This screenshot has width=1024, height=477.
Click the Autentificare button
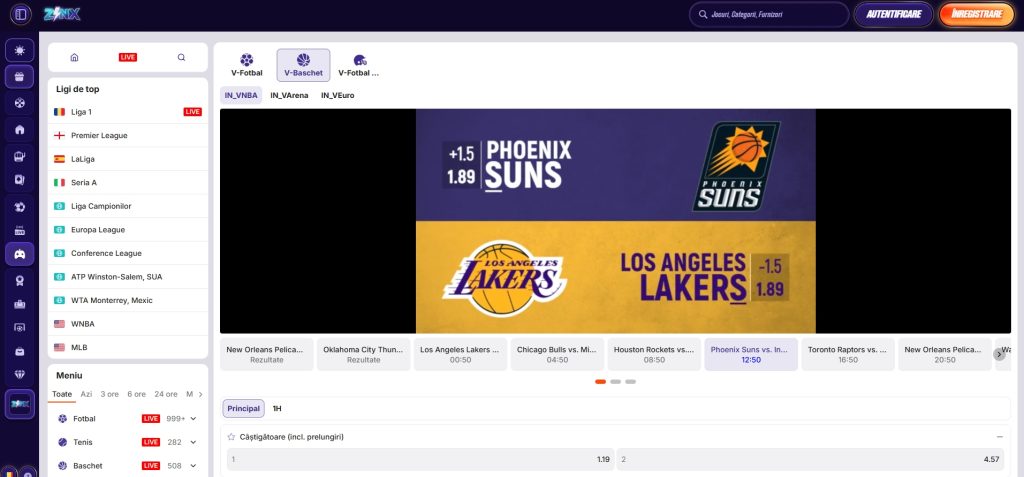point(893,14)
